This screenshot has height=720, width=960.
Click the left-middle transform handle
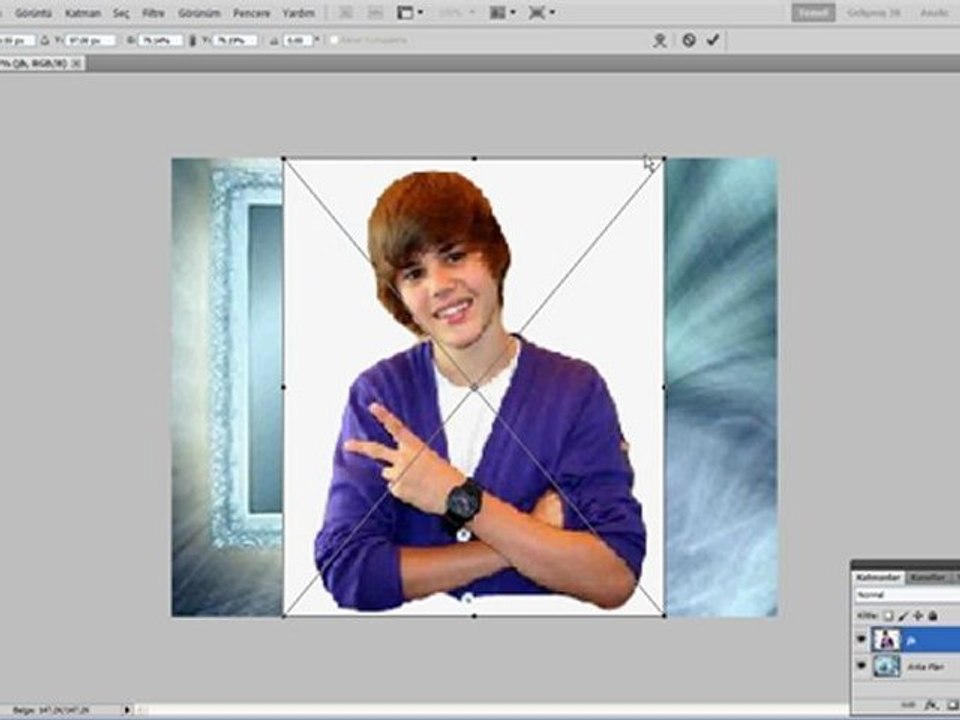(283, 387)
